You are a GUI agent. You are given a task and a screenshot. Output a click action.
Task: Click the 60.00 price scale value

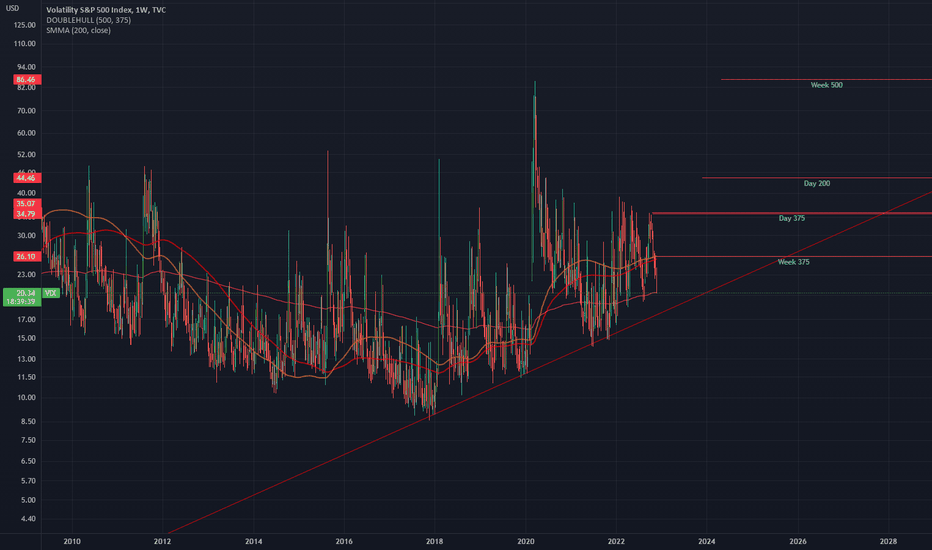tap(26, 133)
